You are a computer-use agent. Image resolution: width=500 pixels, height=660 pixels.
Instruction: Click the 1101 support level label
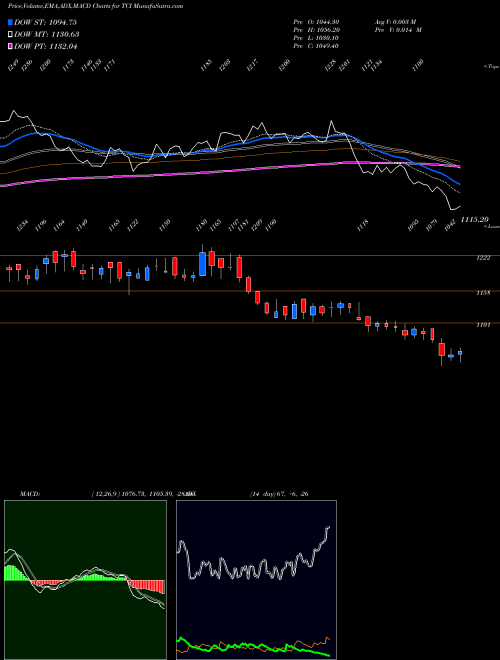(484, 325)
